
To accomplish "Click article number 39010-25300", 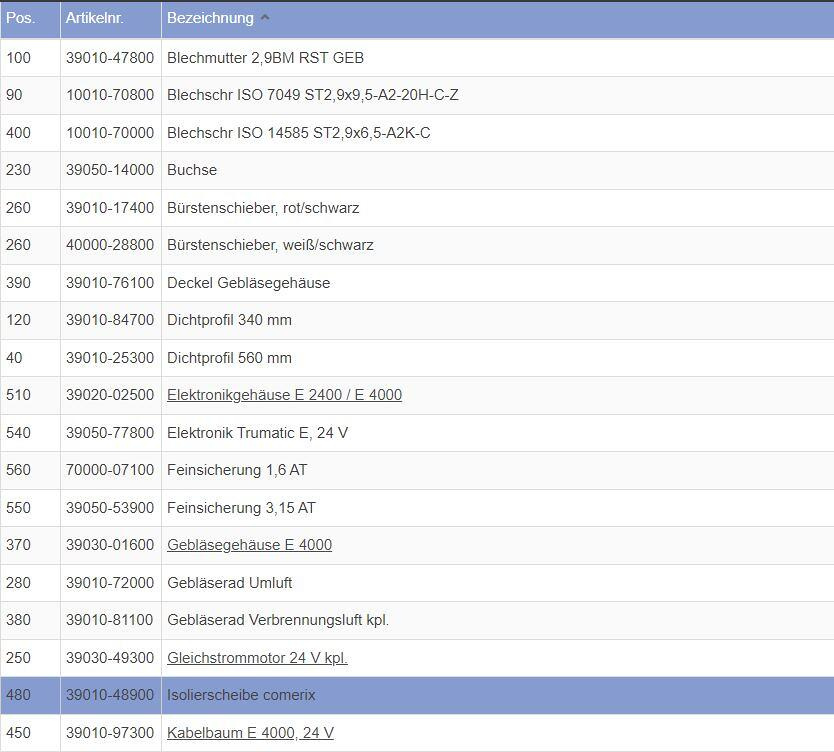I will (x=110, y=358).
